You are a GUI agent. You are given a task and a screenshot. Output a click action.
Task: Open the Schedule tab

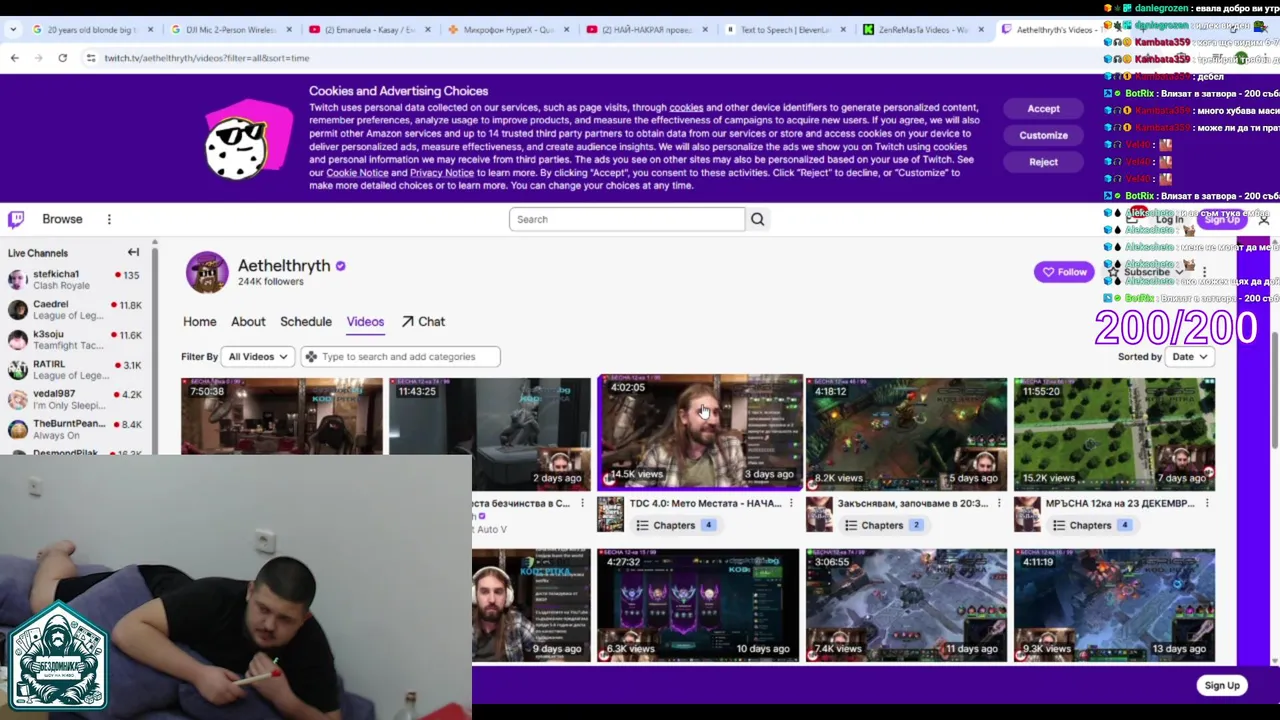click(306, 322)
